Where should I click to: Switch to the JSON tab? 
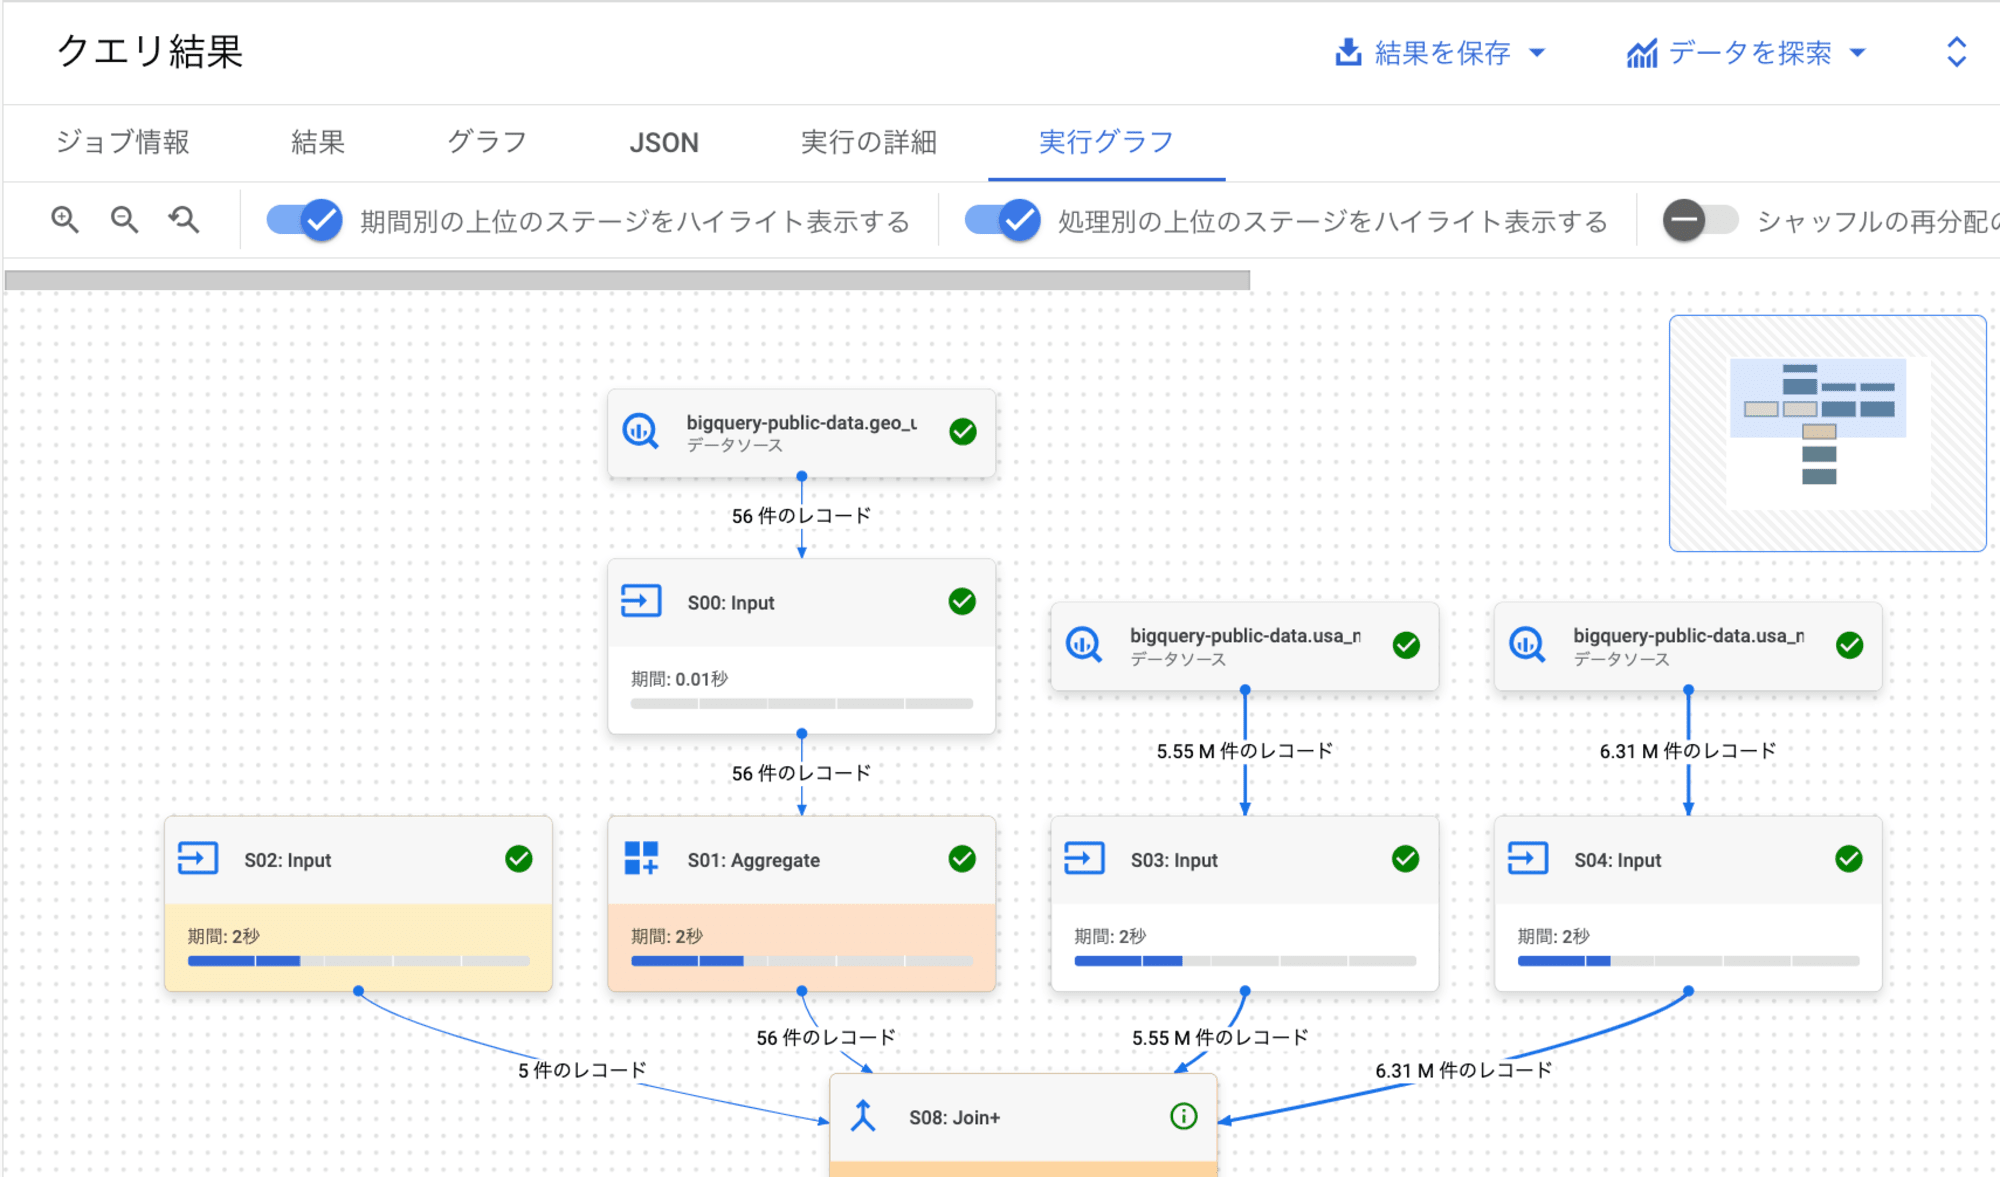coord(664,143)
